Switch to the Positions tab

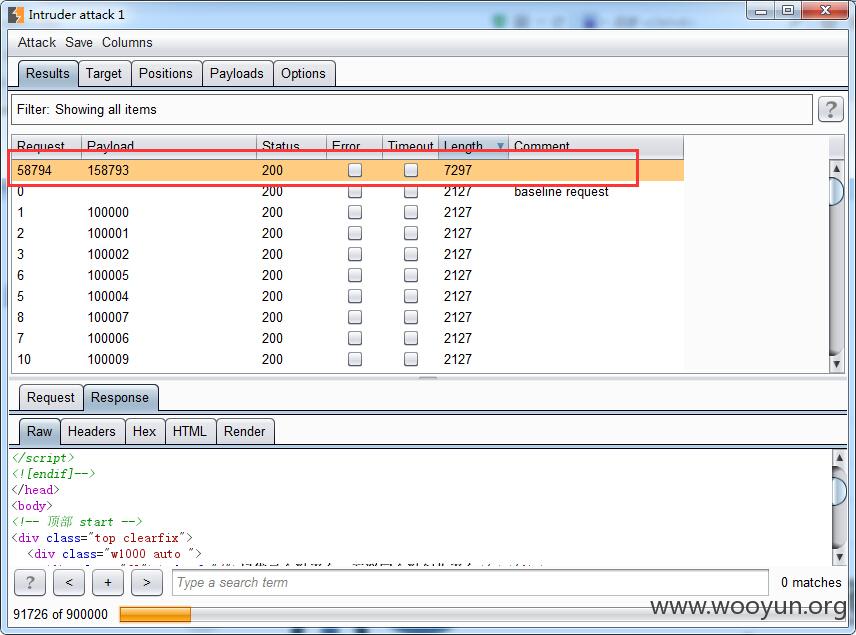(166, 74)
